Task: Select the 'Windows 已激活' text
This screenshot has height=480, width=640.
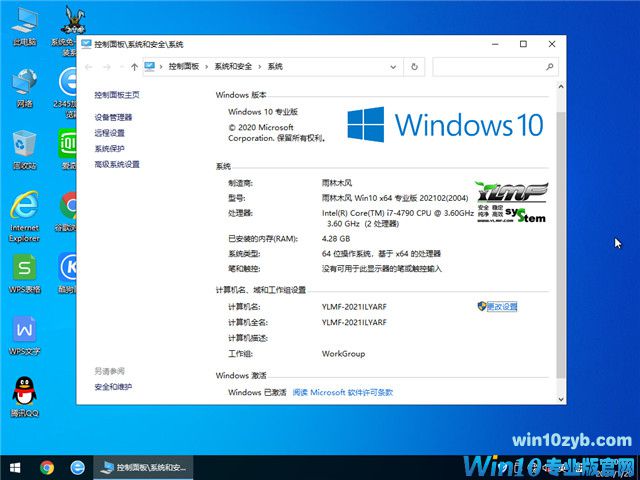Action: tap(257, 393)
